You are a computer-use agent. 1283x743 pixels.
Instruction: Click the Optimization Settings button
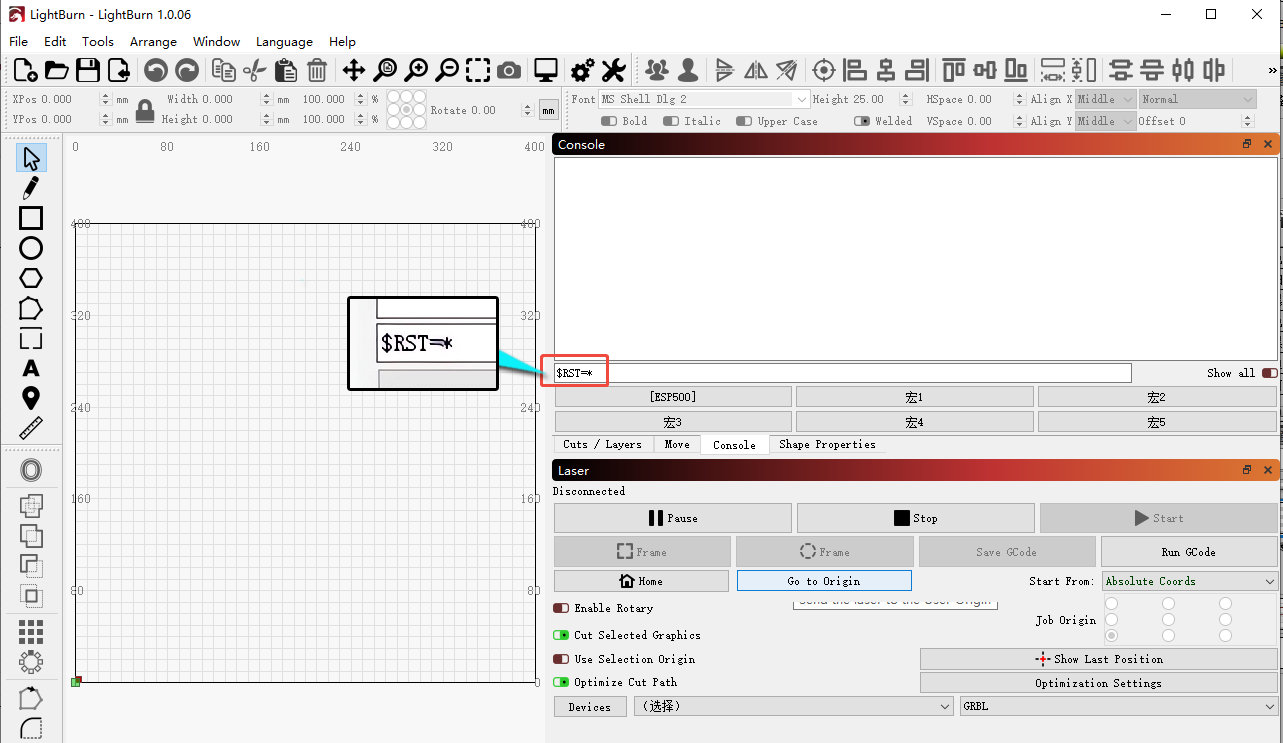[x=1099, y=683]
